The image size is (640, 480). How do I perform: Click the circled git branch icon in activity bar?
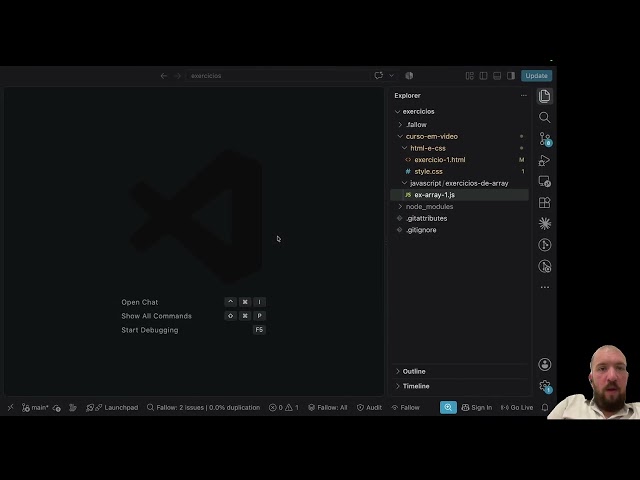pyautogui.click(x=544, y=245)
